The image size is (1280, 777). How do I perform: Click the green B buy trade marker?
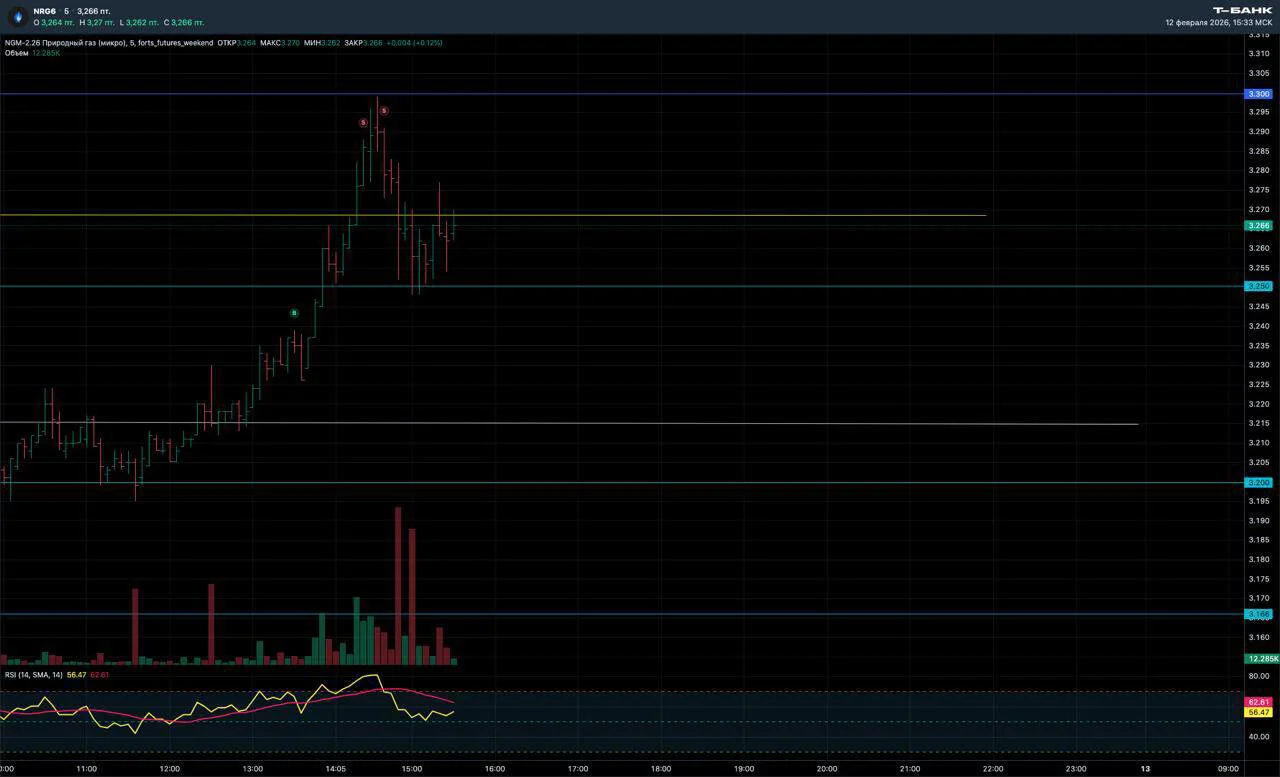coord(294,313)
